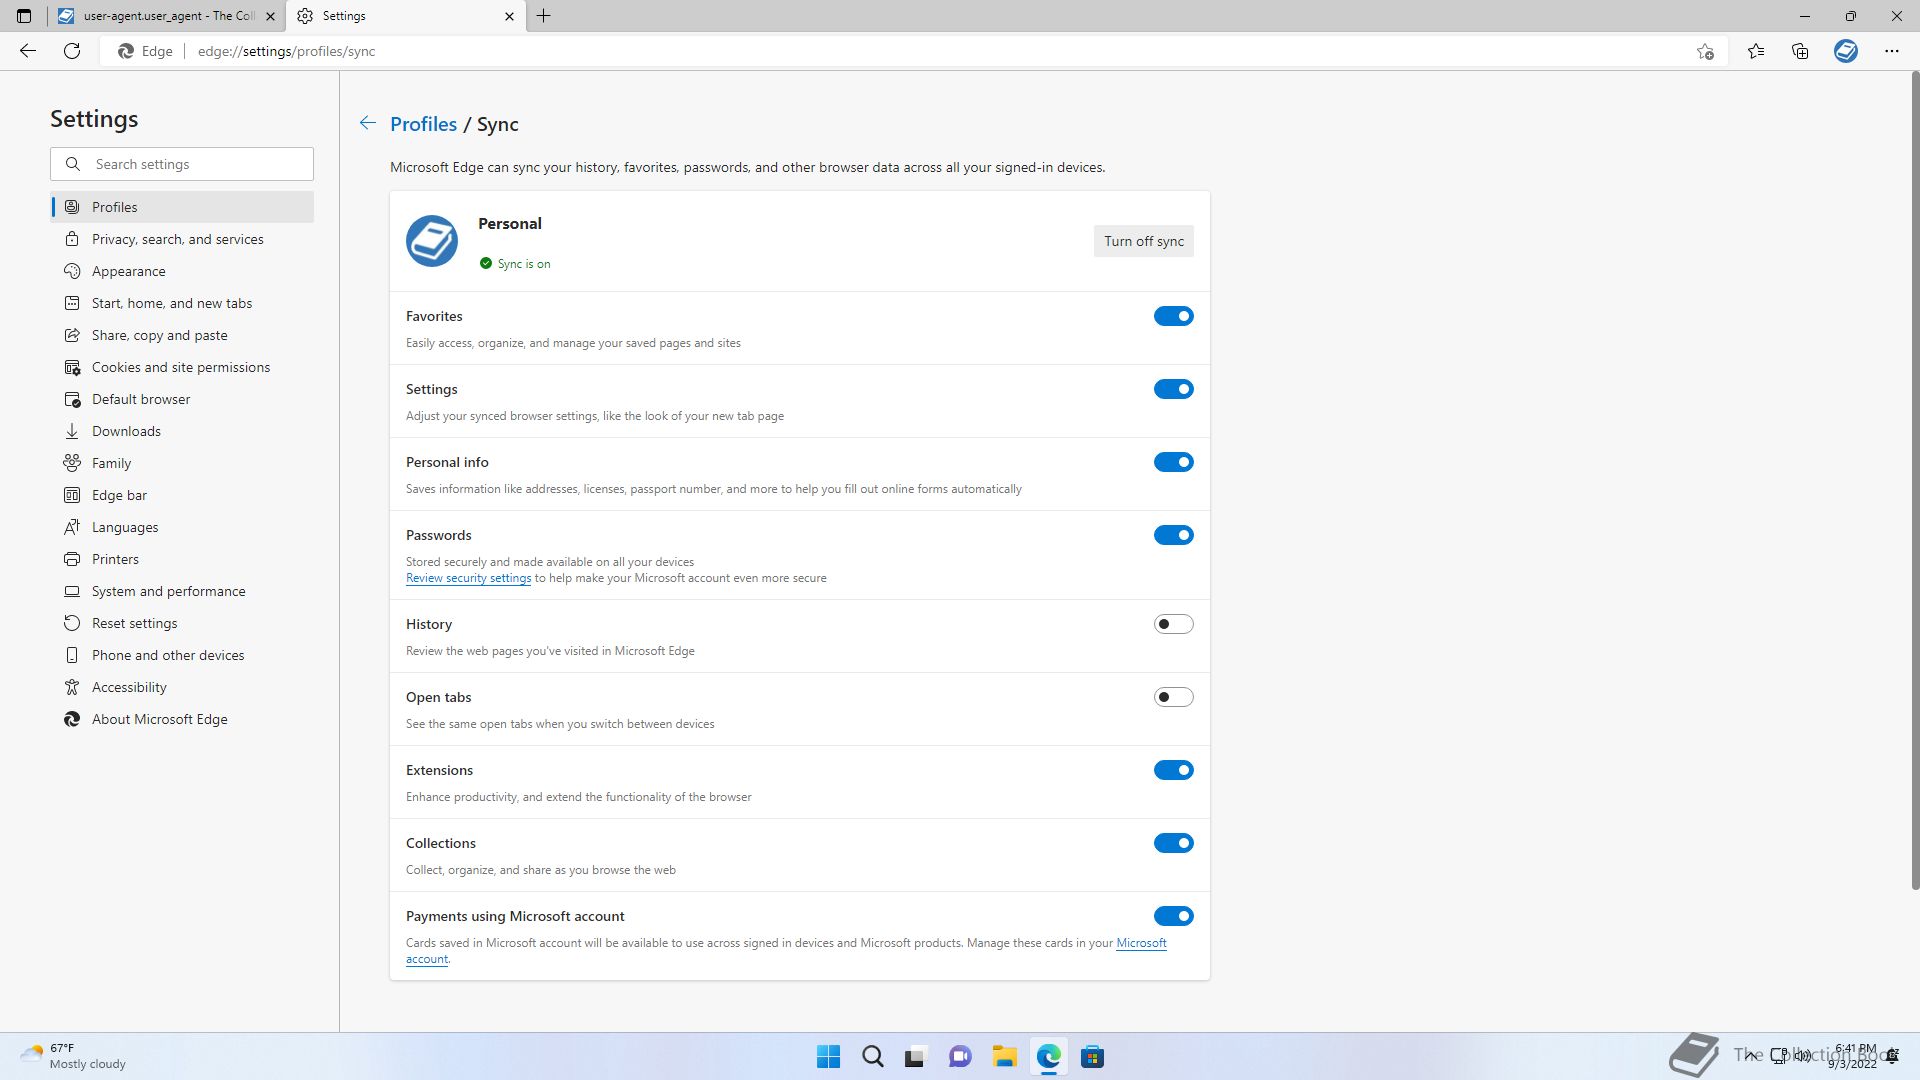Open System and performance settings
The height and width of the screenshot is (1080, 1920).
tap(182, 591)
